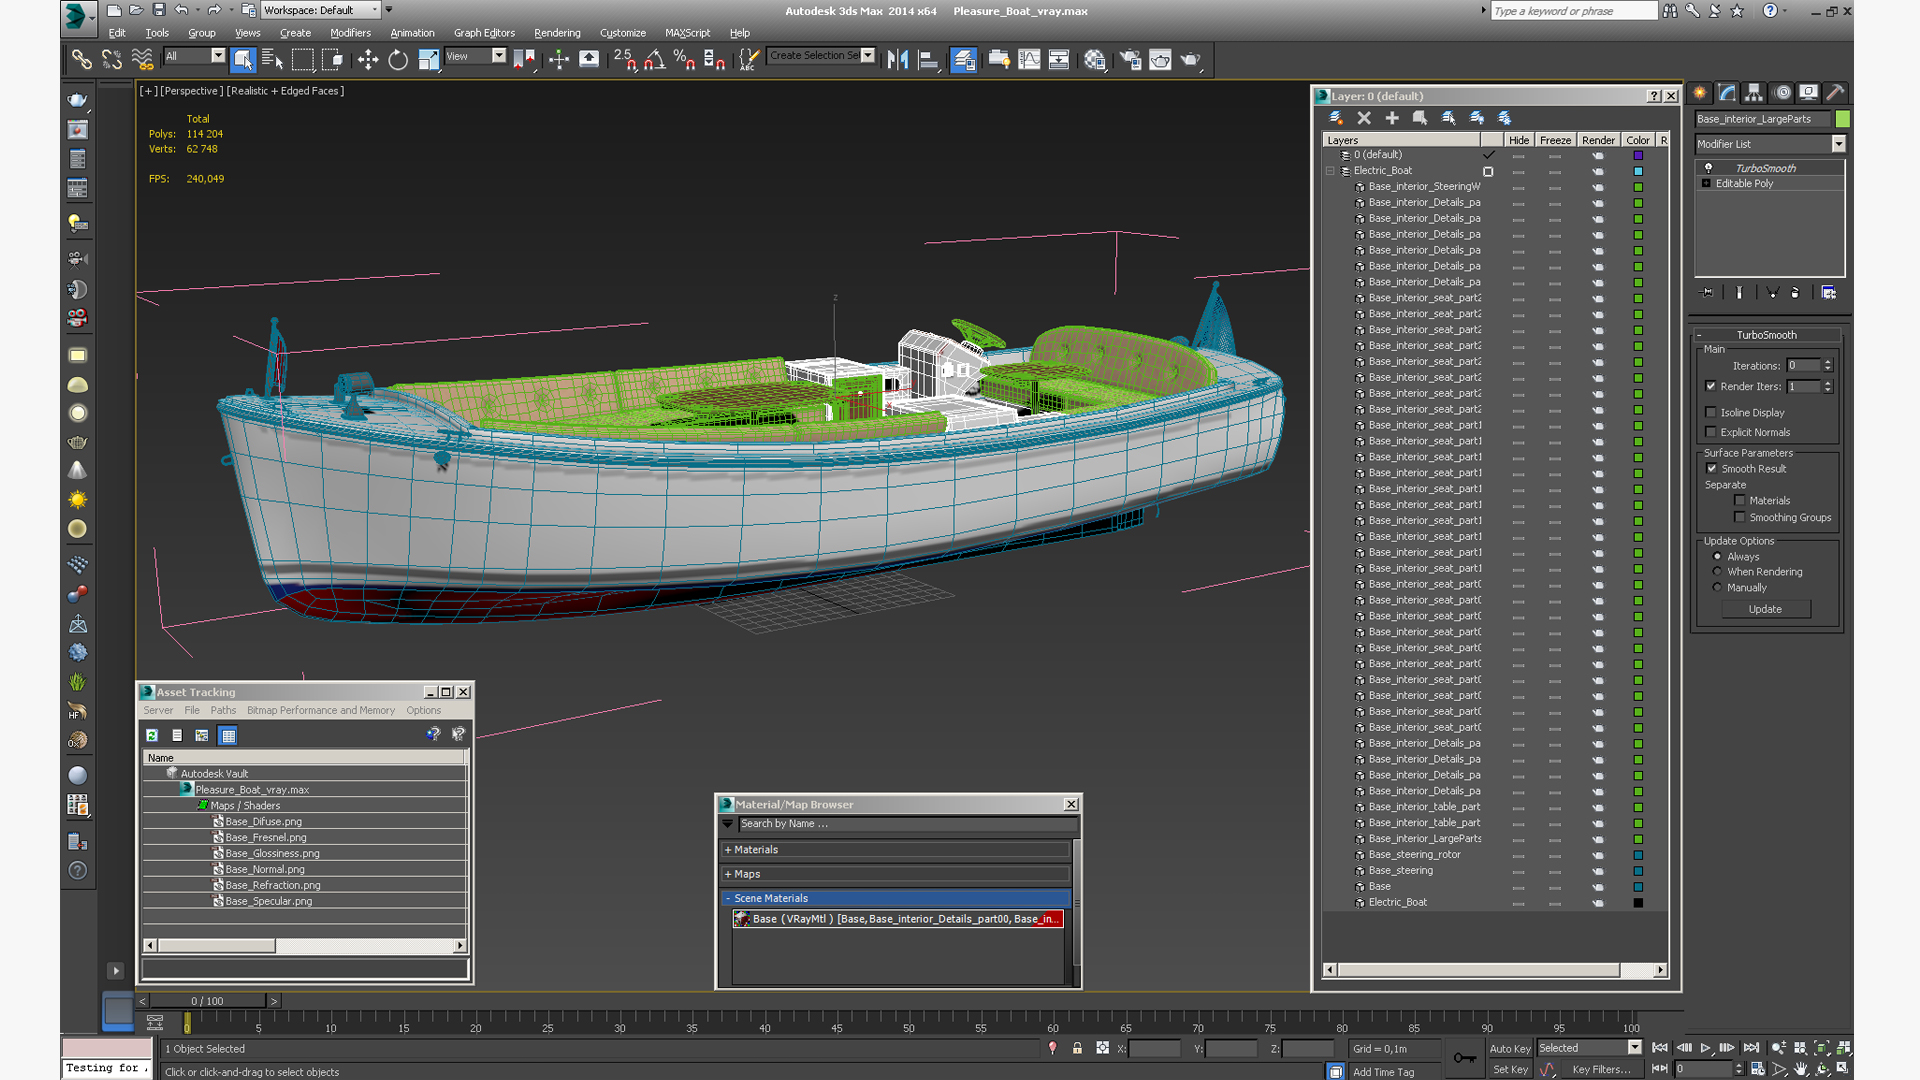Click Configure Modifier Sets icon
This screenshot has height=1080, width=1920.
[x=1829, y=293]
